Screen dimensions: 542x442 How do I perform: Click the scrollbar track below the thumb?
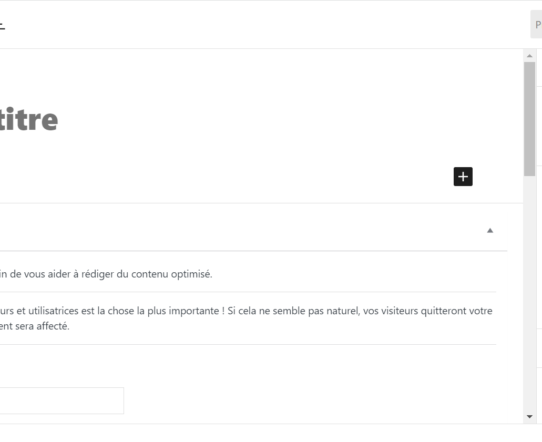click(x=529, y=294)
